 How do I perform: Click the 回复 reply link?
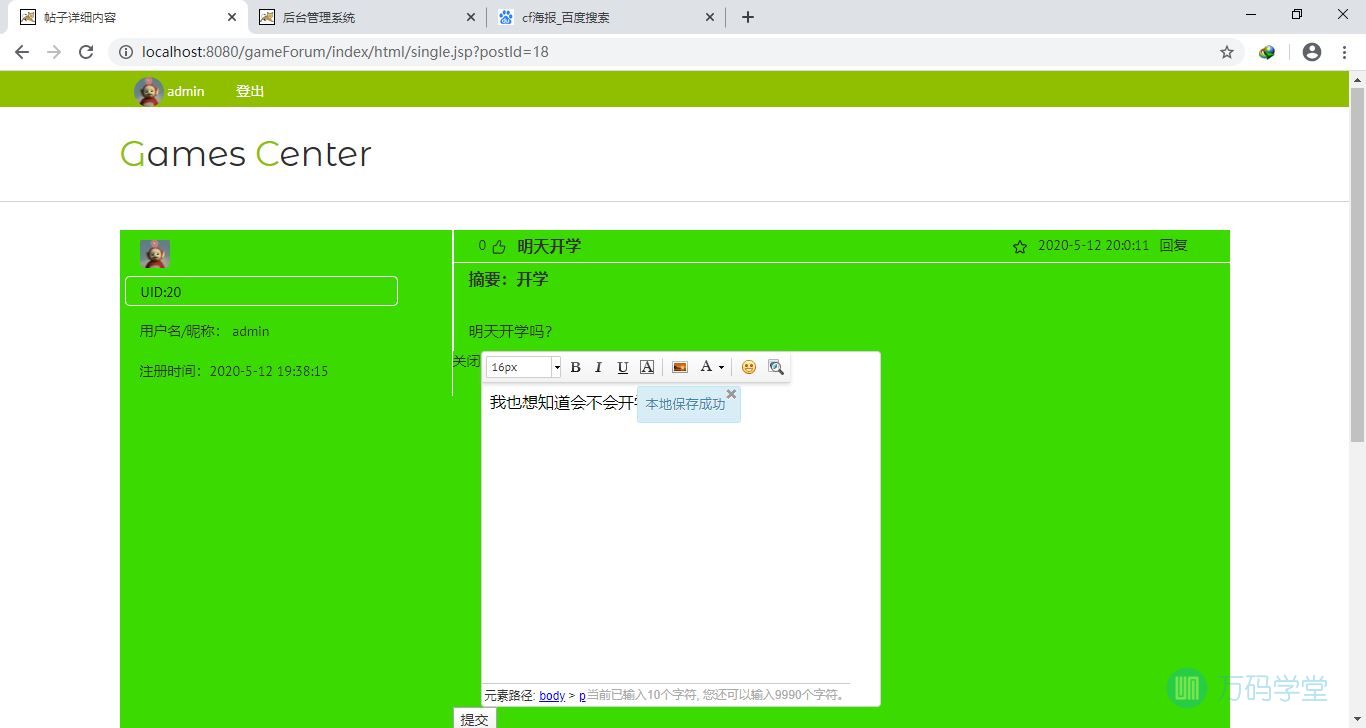[1173, 246]
